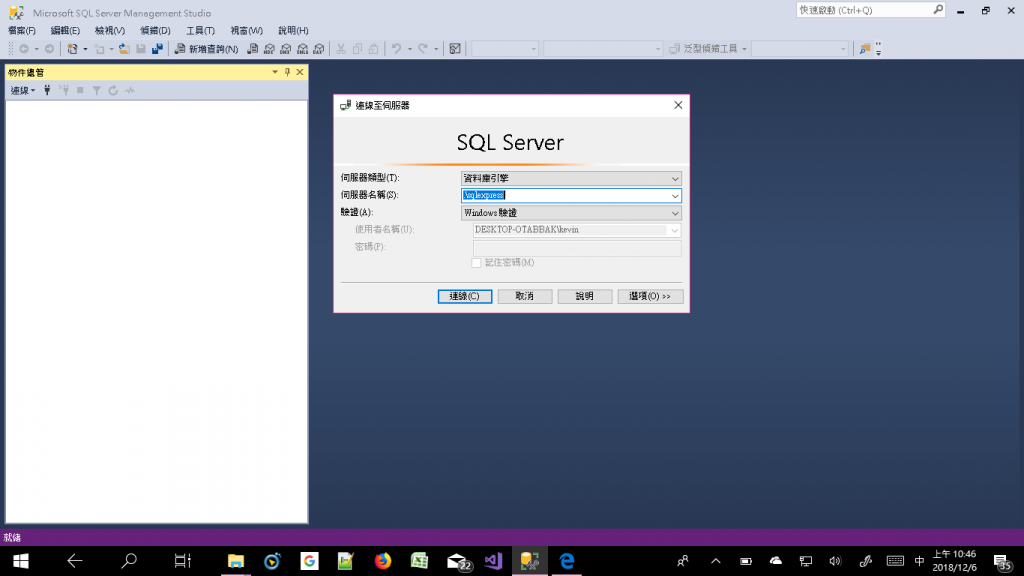This screenshot has width=1024, height=576.
Task: Click the Save All toolbar icon
Action: [157, 49]
